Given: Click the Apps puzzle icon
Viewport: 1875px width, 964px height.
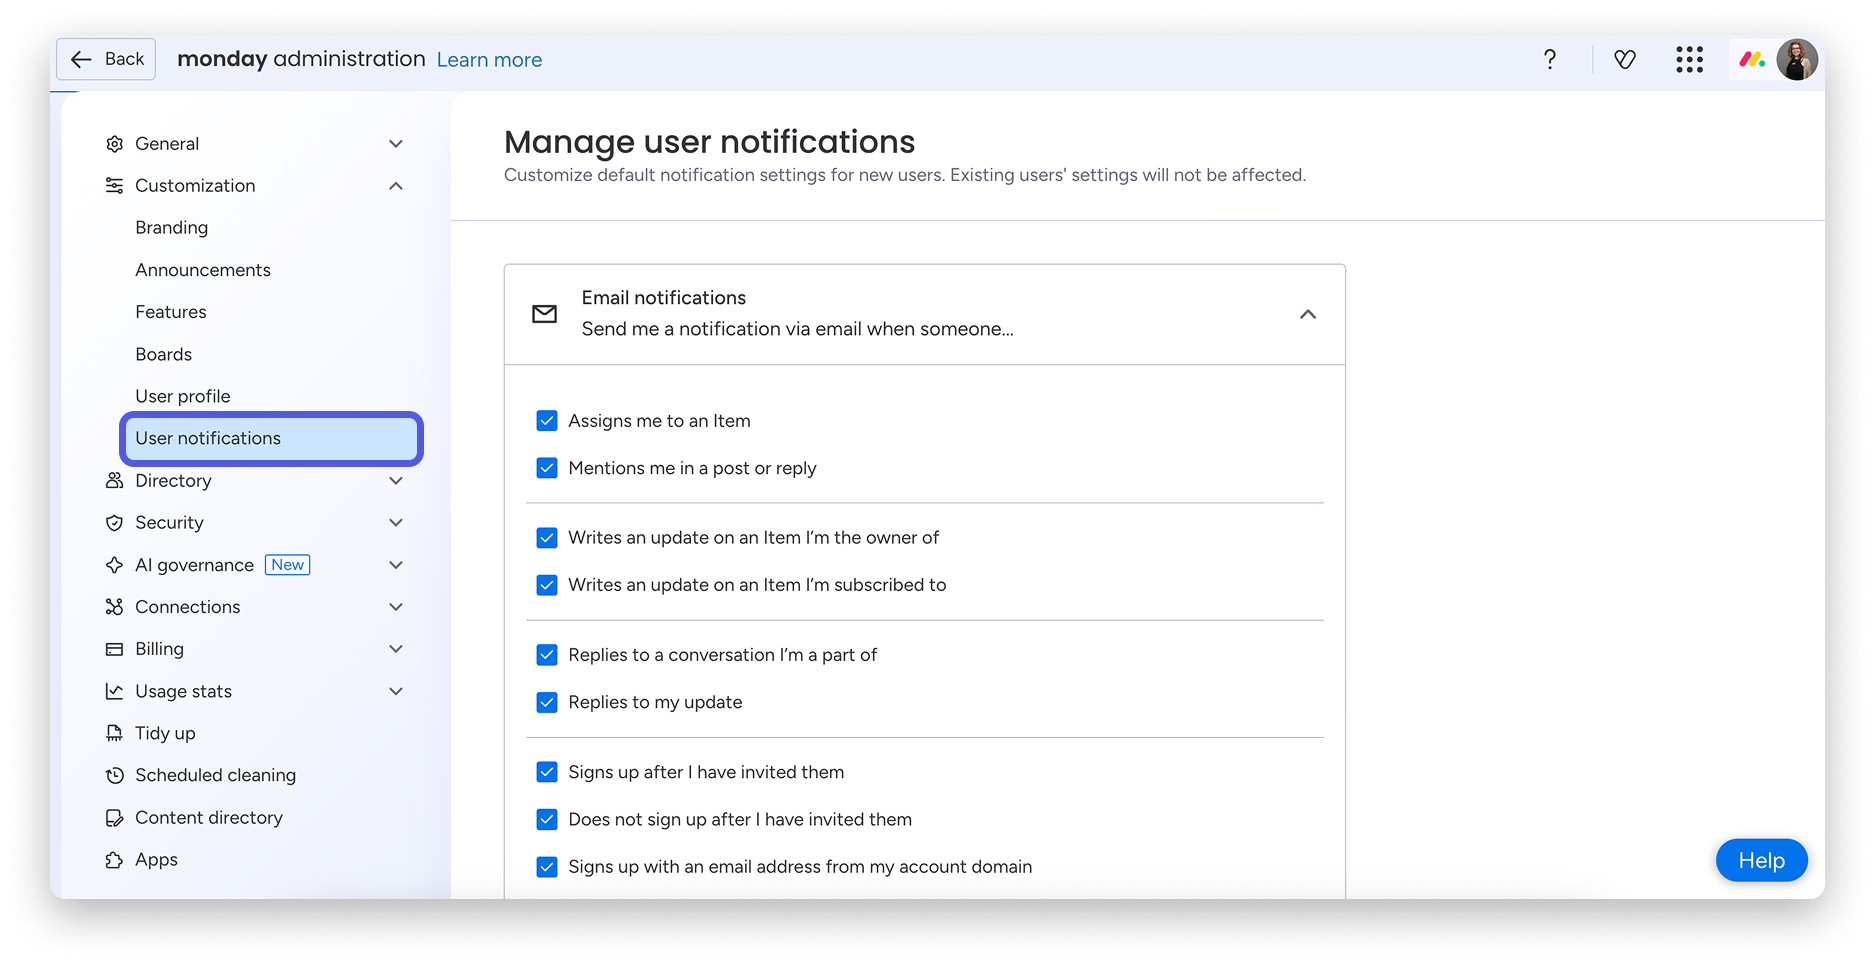Looking at the screenshot, I should coord(115,860).
